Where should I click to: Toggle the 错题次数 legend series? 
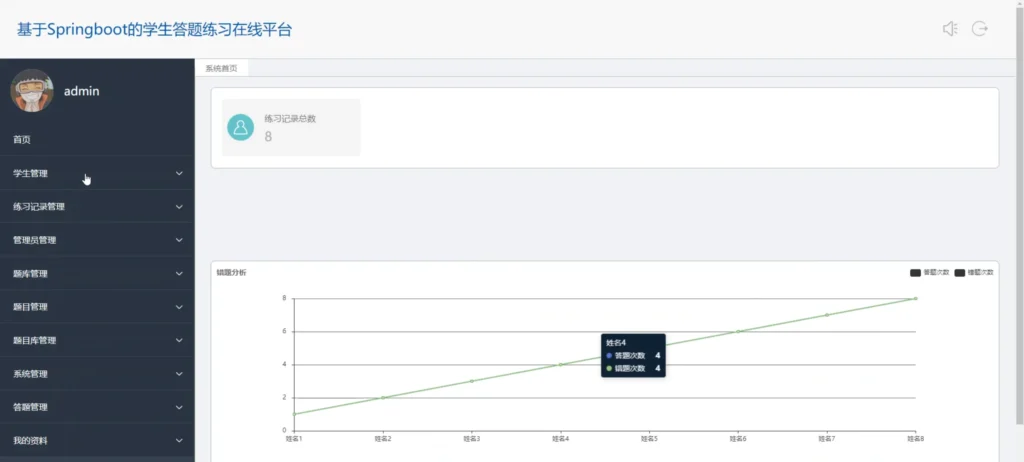974,273
